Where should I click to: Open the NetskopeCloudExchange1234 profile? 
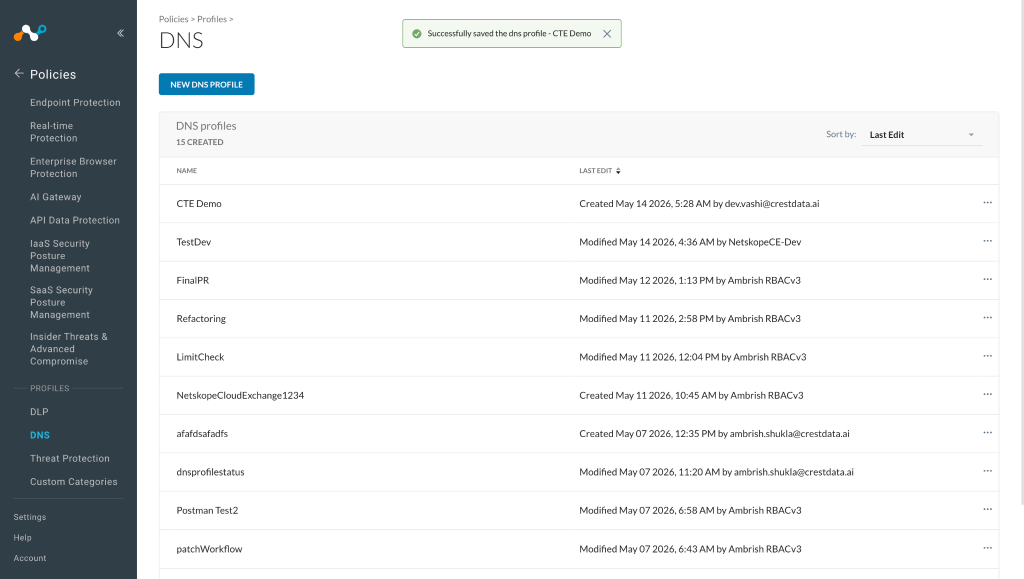coord(240,396)
